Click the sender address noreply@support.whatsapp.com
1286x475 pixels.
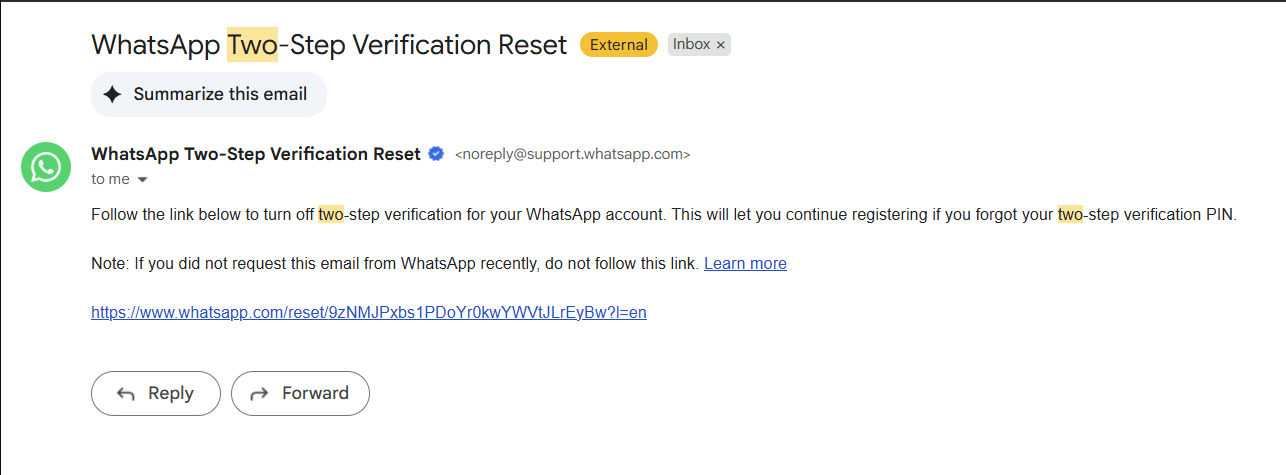pos(573,154)
